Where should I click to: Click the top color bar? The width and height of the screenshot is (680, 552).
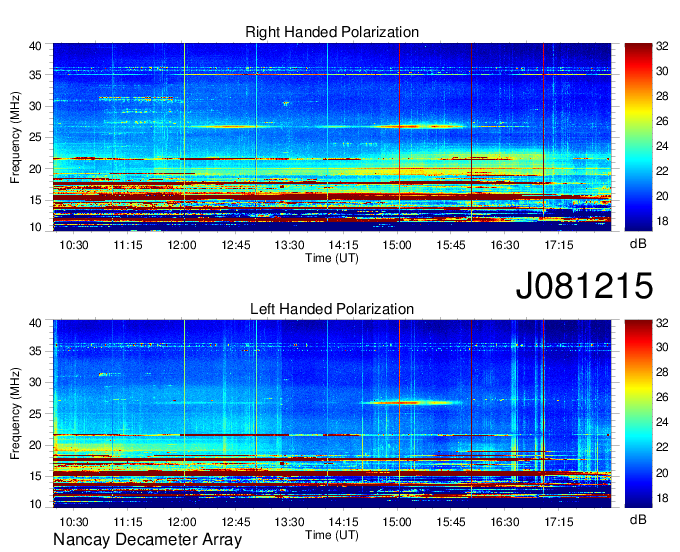638,137
